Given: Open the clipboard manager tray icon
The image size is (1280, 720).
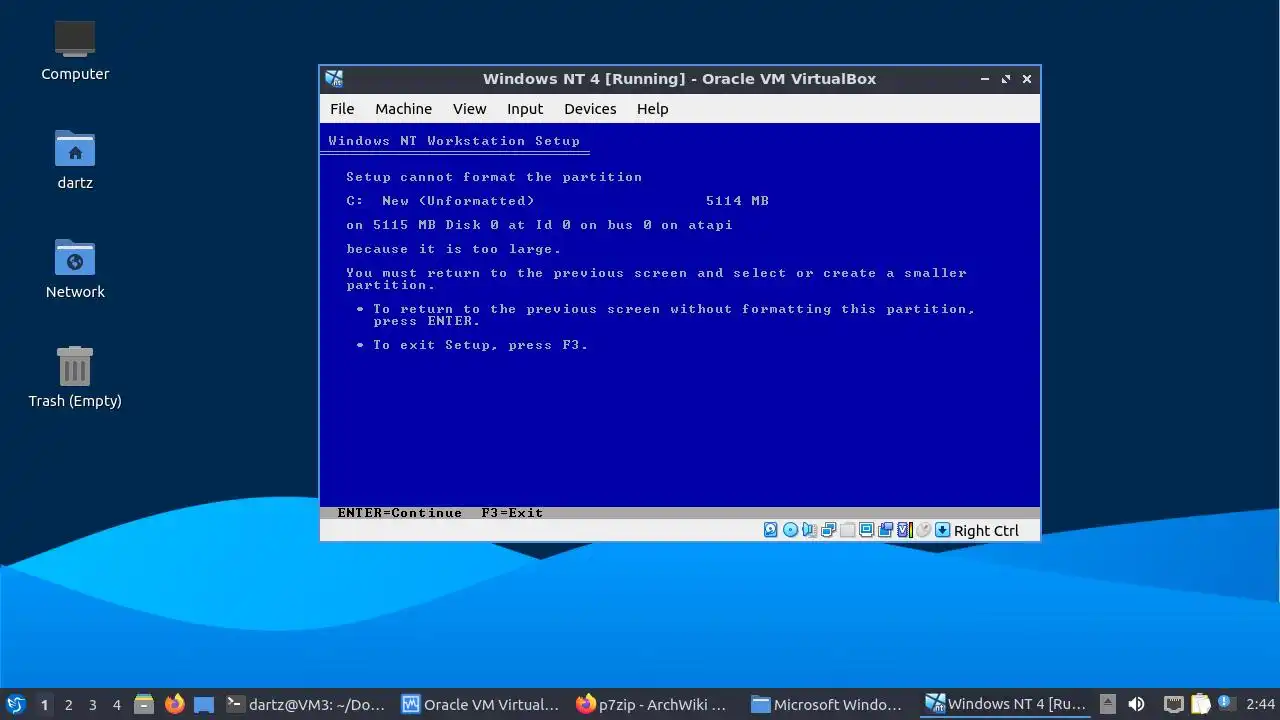Looking at the screenshot, I should 1199,704.
